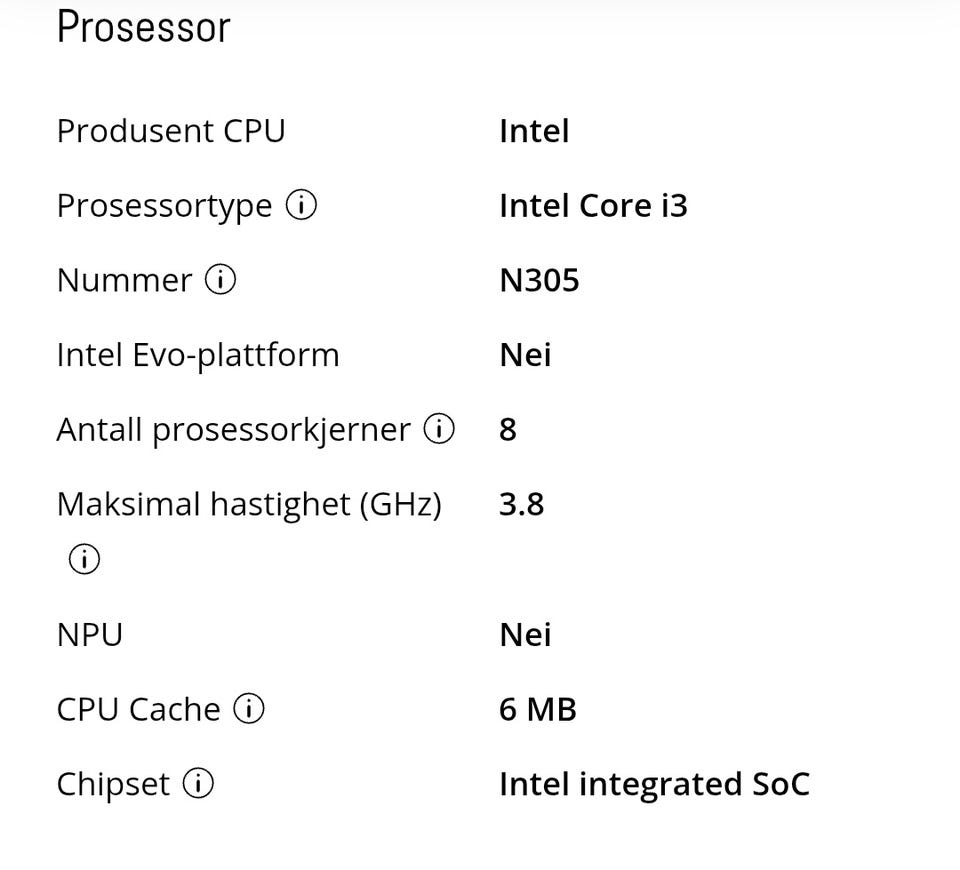Viewport: 960px width, 870px height.
Task: Open the info icon beside Prosessortype
Action: (301, 206)
